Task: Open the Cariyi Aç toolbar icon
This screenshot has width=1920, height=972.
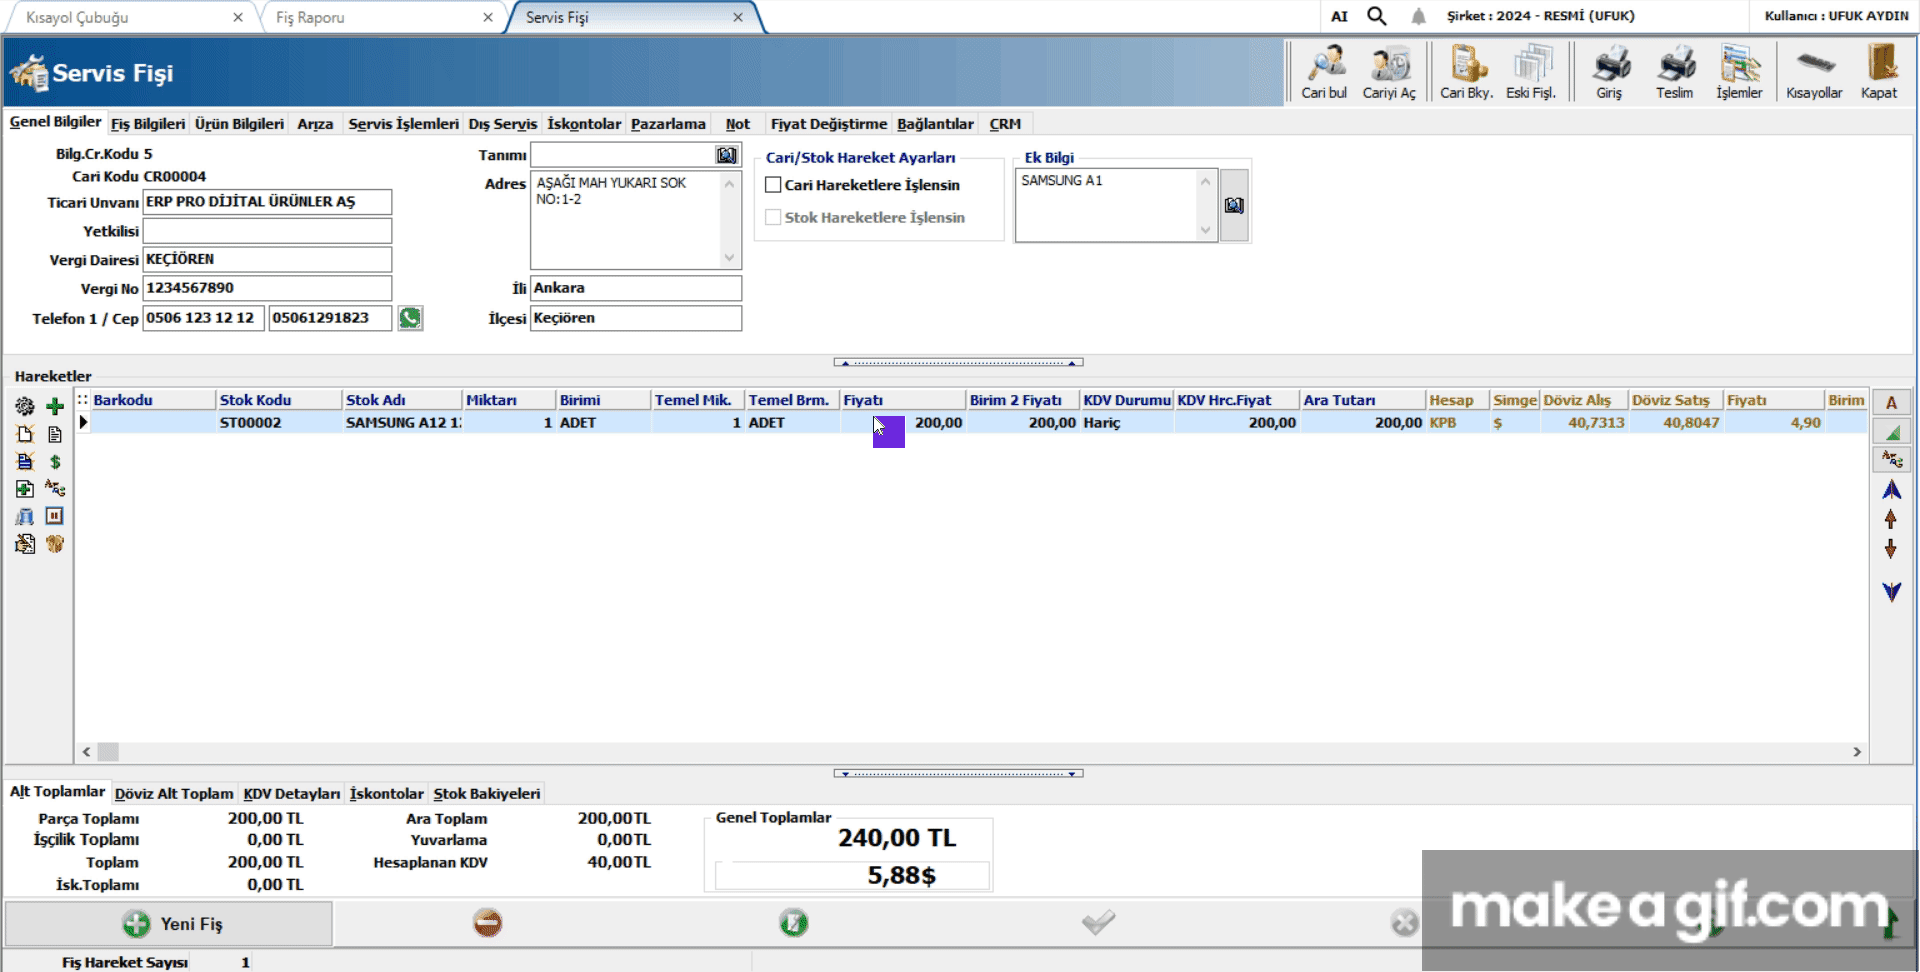Action: [x=1389, y=71]
